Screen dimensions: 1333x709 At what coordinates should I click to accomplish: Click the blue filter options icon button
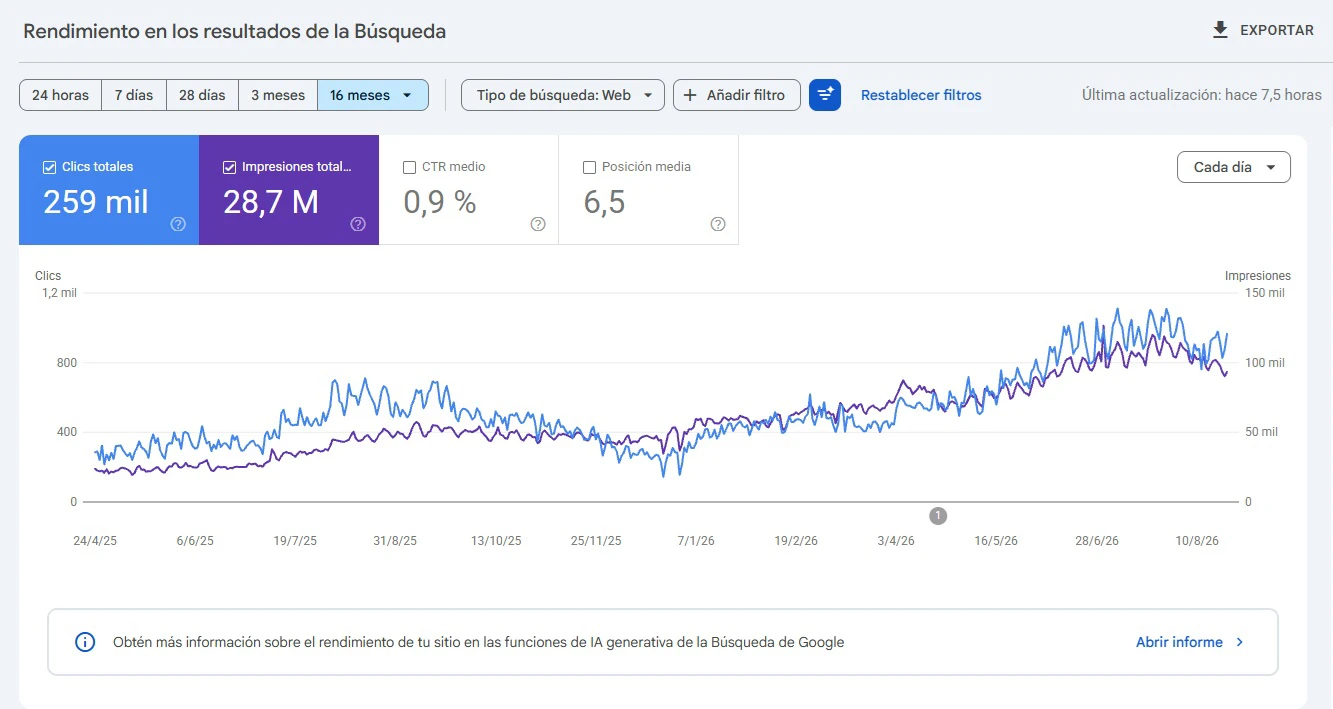tap(825, 95)
